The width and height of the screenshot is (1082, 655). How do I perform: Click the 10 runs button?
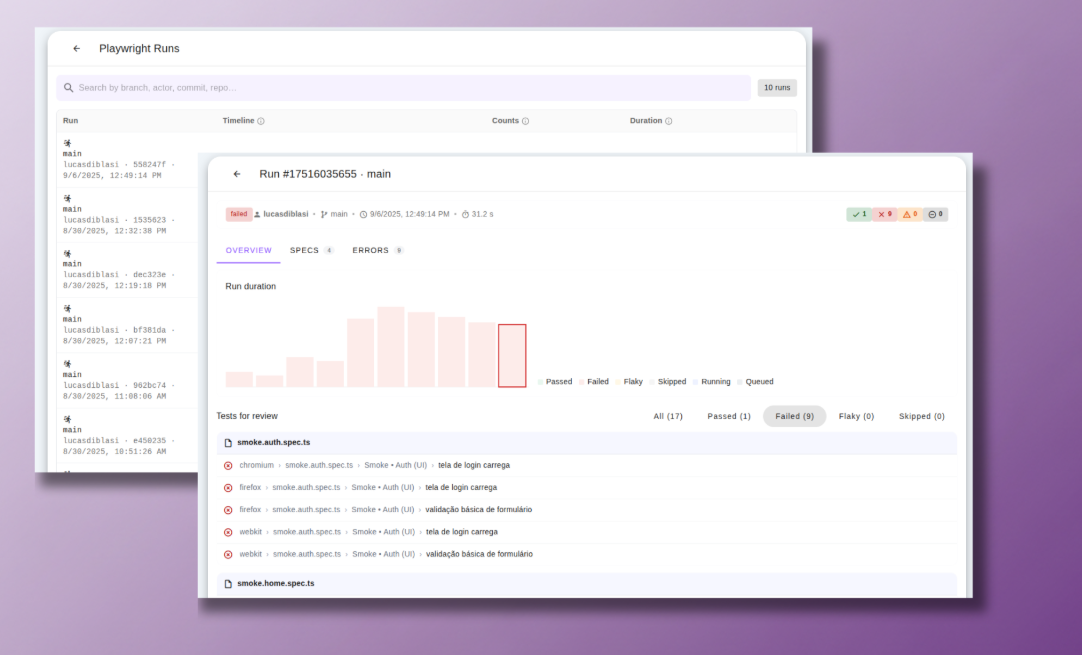pos(777,87)
